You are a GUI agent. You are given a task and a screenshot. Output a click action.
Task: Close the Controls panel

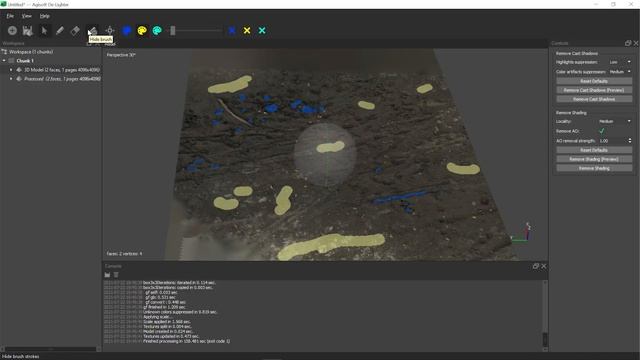636,43
